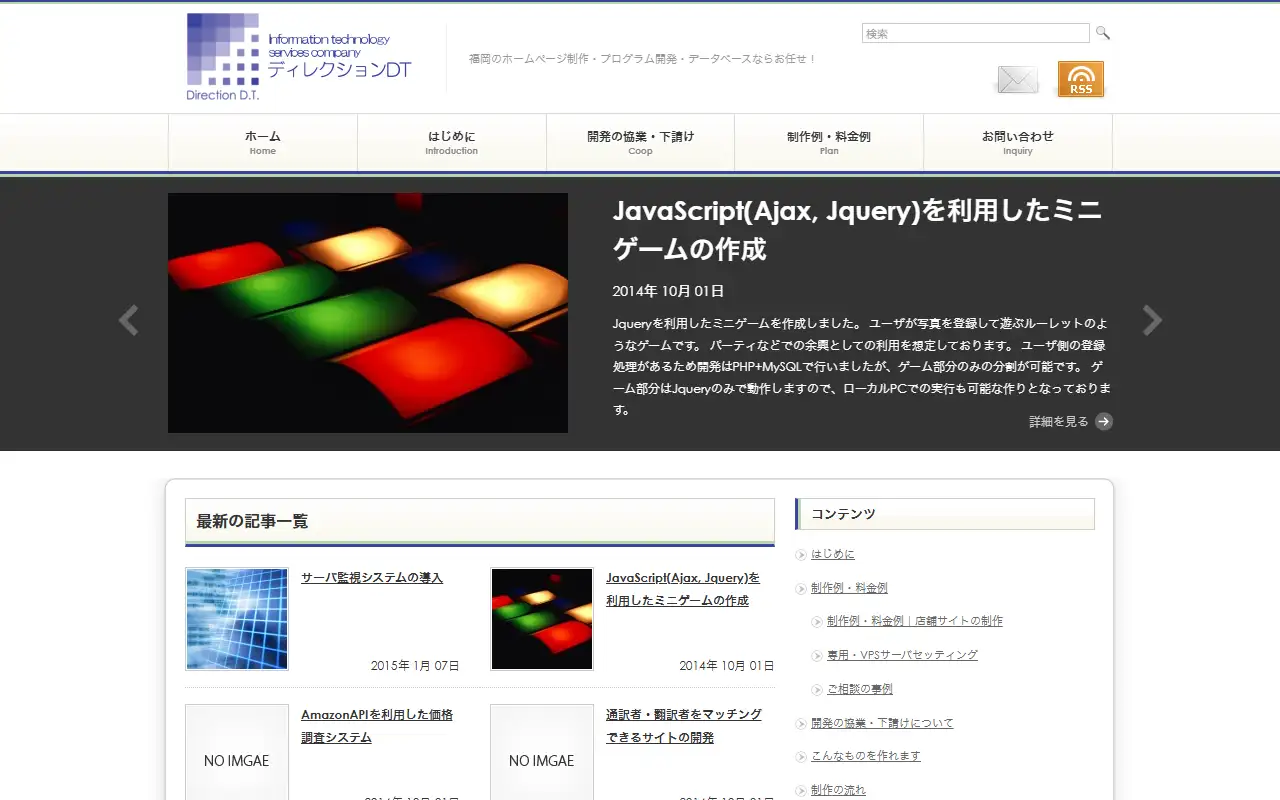Open sidebar link 制作の流れ

pos(838,790)
